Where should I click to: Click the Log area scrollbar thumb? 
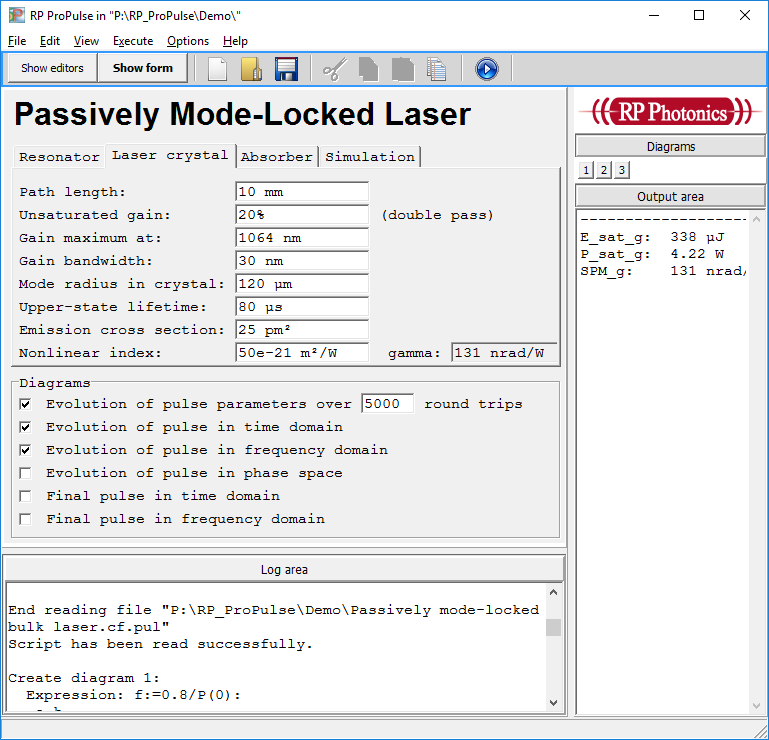click(x=554, y=628)
